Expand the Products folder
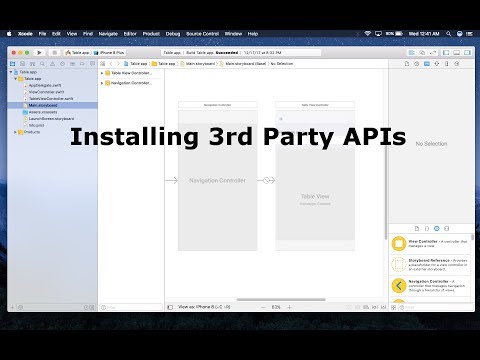The image size is (480, 360). [15, 132]
